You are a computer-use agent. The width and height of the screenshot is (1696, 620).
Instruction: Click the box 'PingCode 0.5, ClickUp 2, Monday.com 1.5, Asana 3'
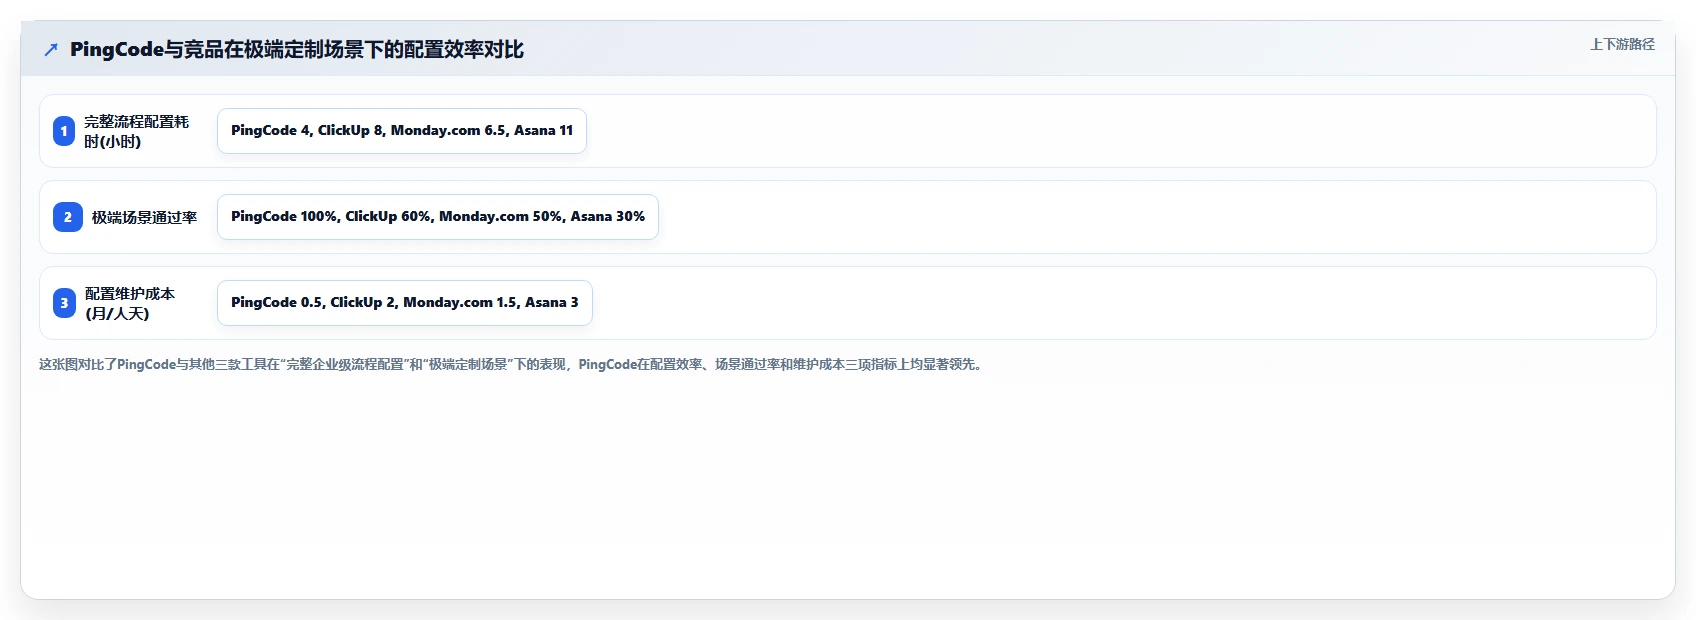(405, 303)
